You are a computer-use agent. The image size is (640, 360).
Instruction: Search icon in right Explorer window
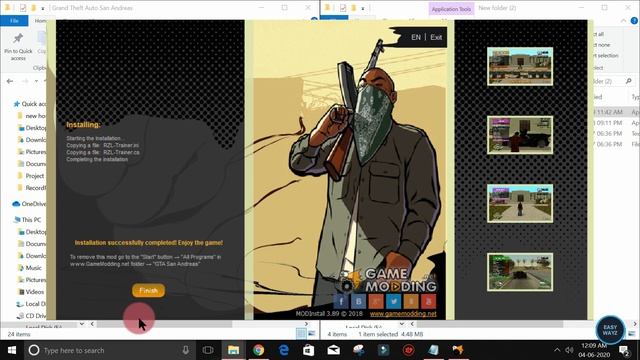(629, 81)
